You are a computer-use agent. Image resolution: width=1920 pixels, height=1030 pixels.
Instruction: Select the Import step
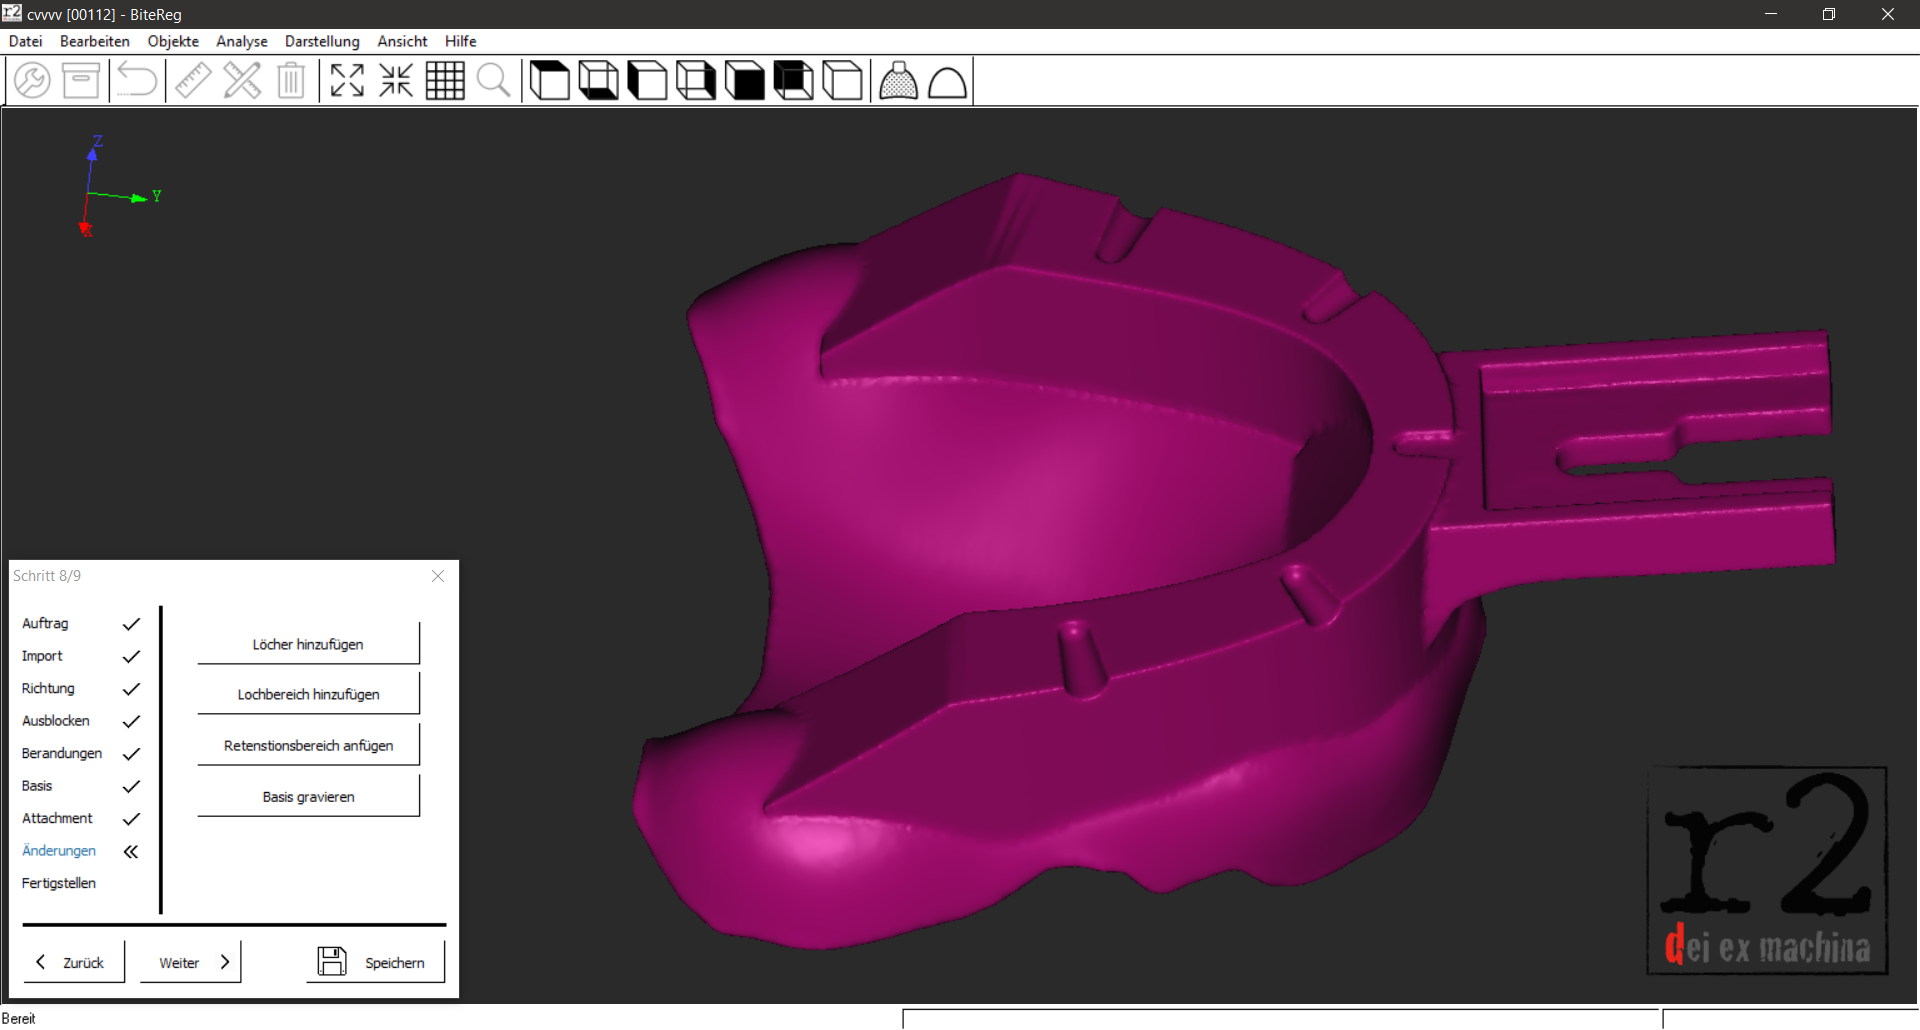coord(42,656)
